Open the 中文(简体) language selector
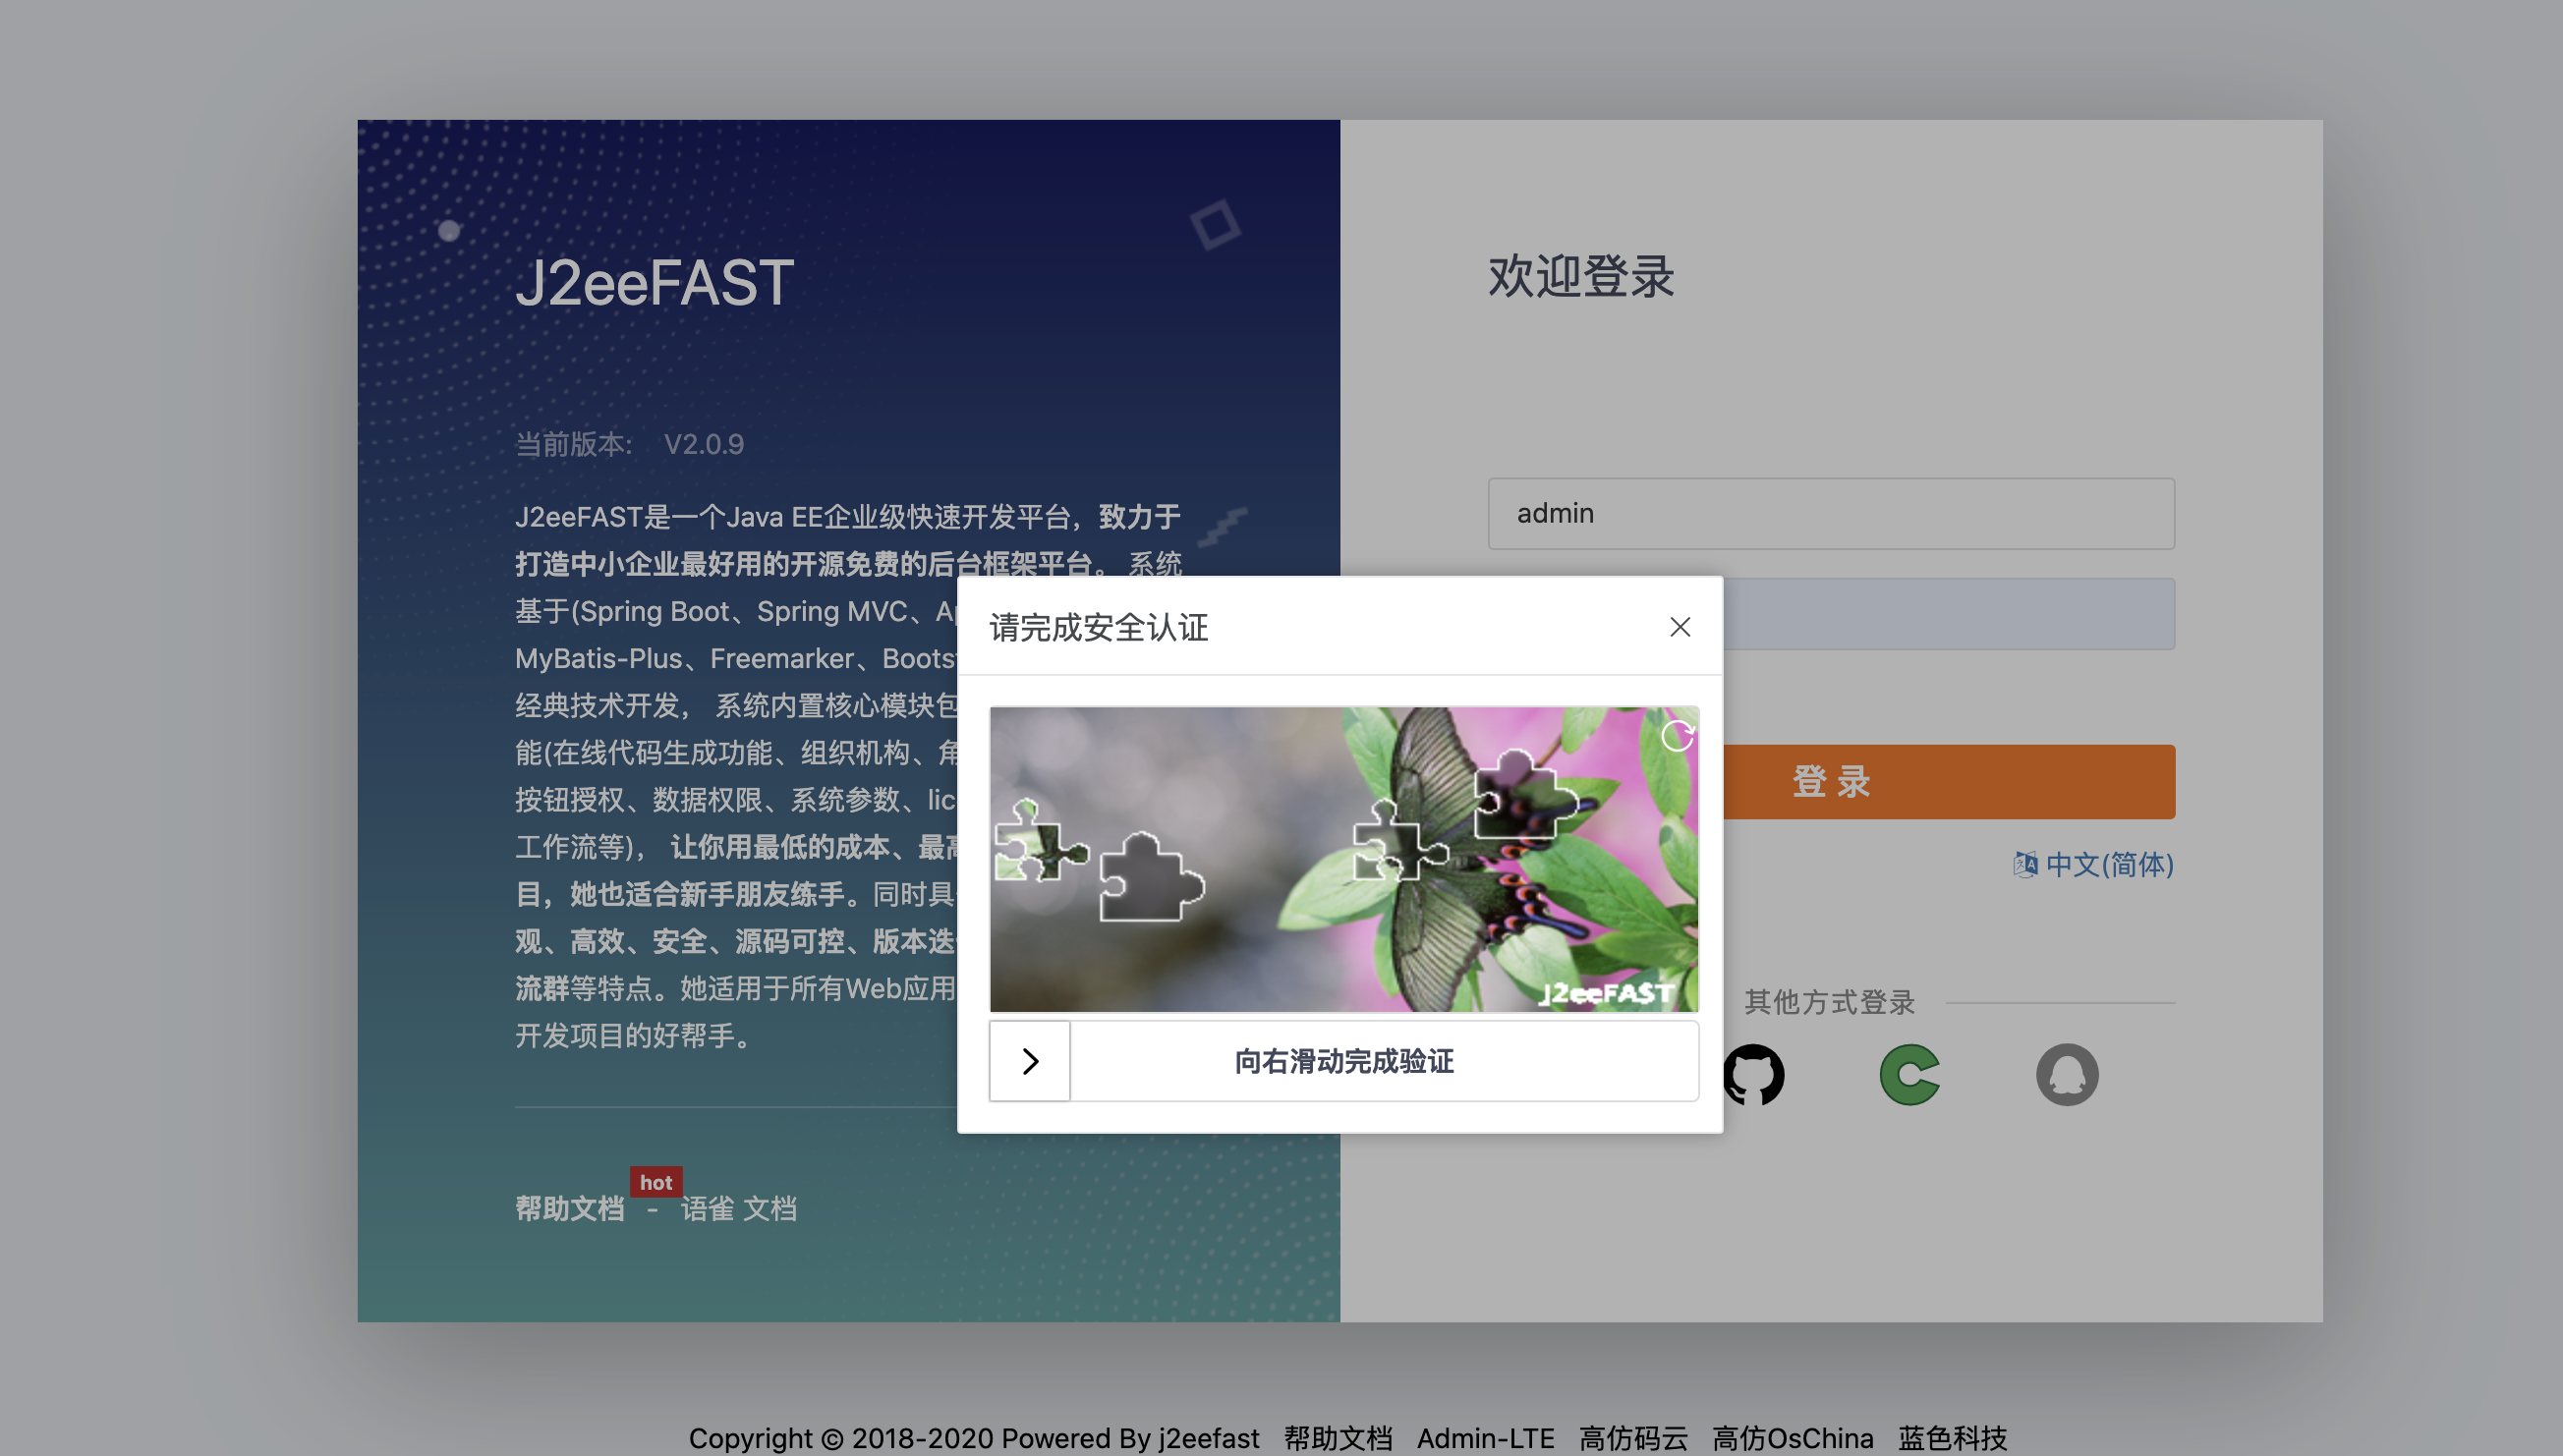 click(x=2109, y=864)
